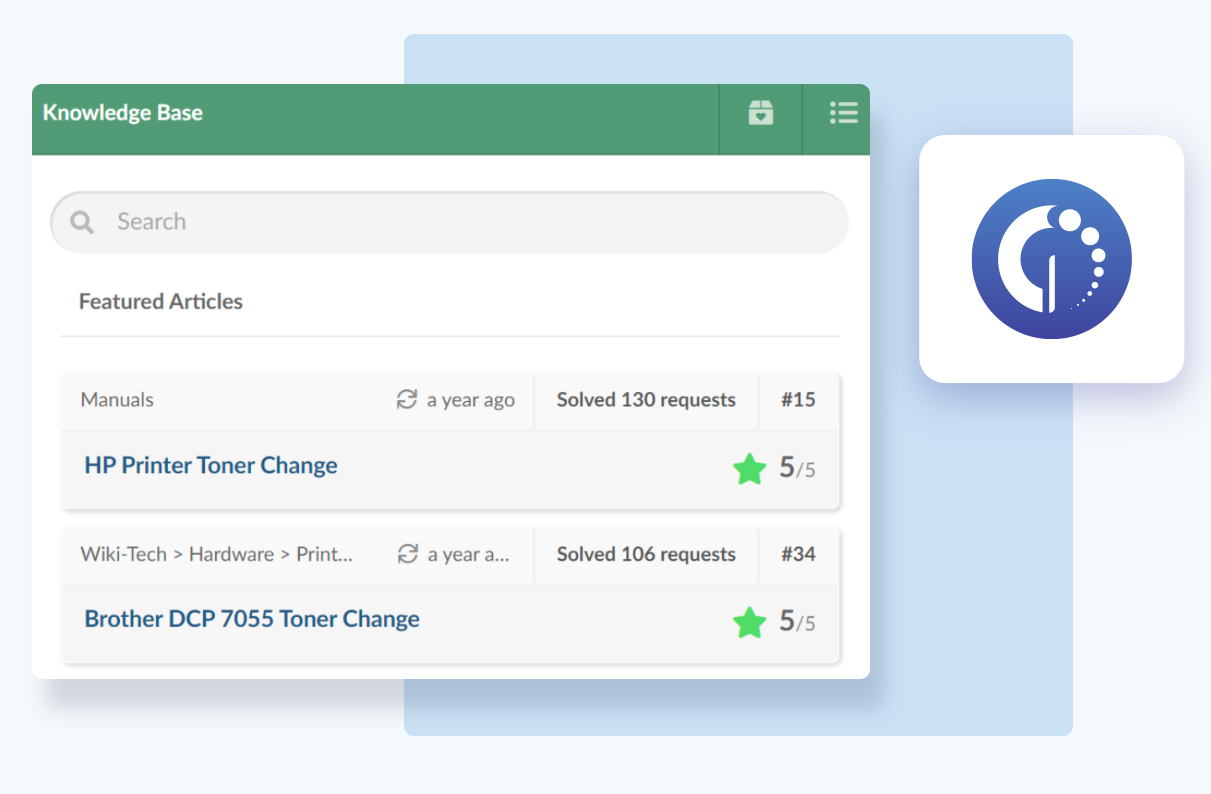Screen dimensions: 1211x794
Task: Open the archive box icon in header
Action: click(x=761, y=113)
